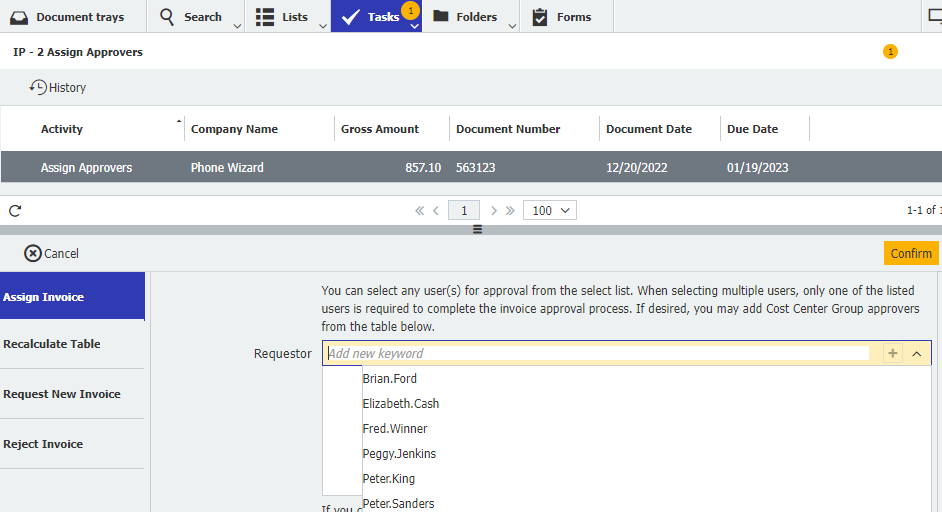Sort by Due Date column header
942x512 pixels.
pyautogui.click(x=752, y=129)
